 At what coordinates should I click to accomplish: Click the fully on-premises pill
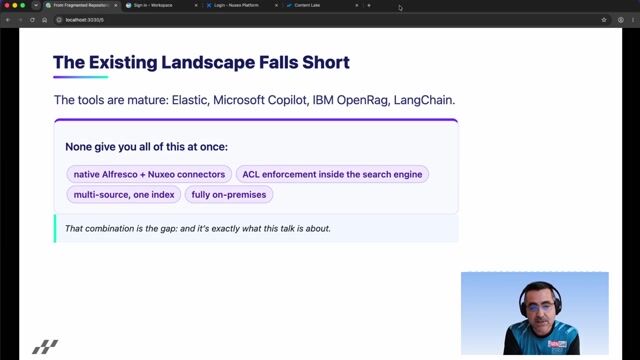pos(229,195)
